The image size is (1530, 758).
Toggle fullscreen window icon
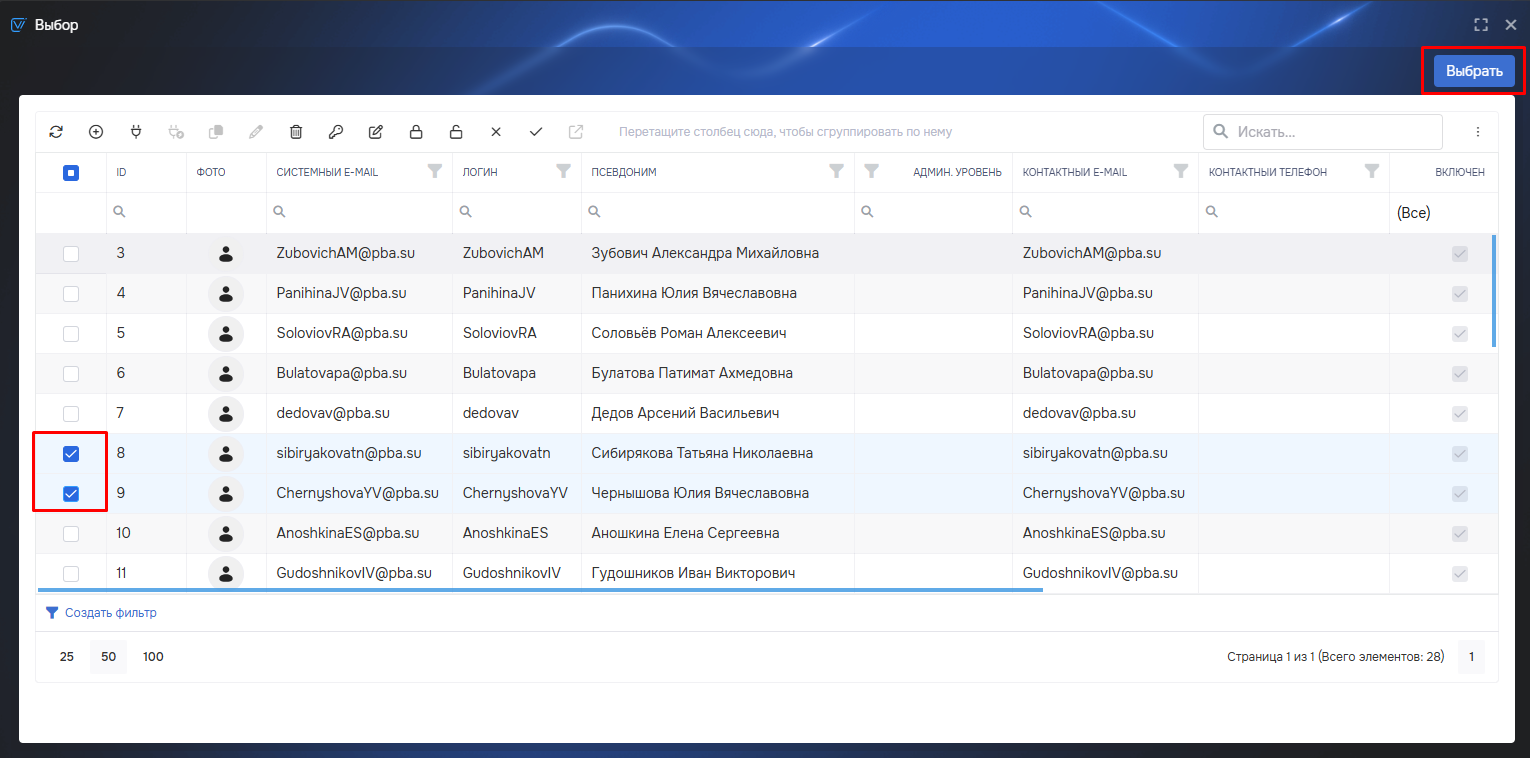(1481, 25)
